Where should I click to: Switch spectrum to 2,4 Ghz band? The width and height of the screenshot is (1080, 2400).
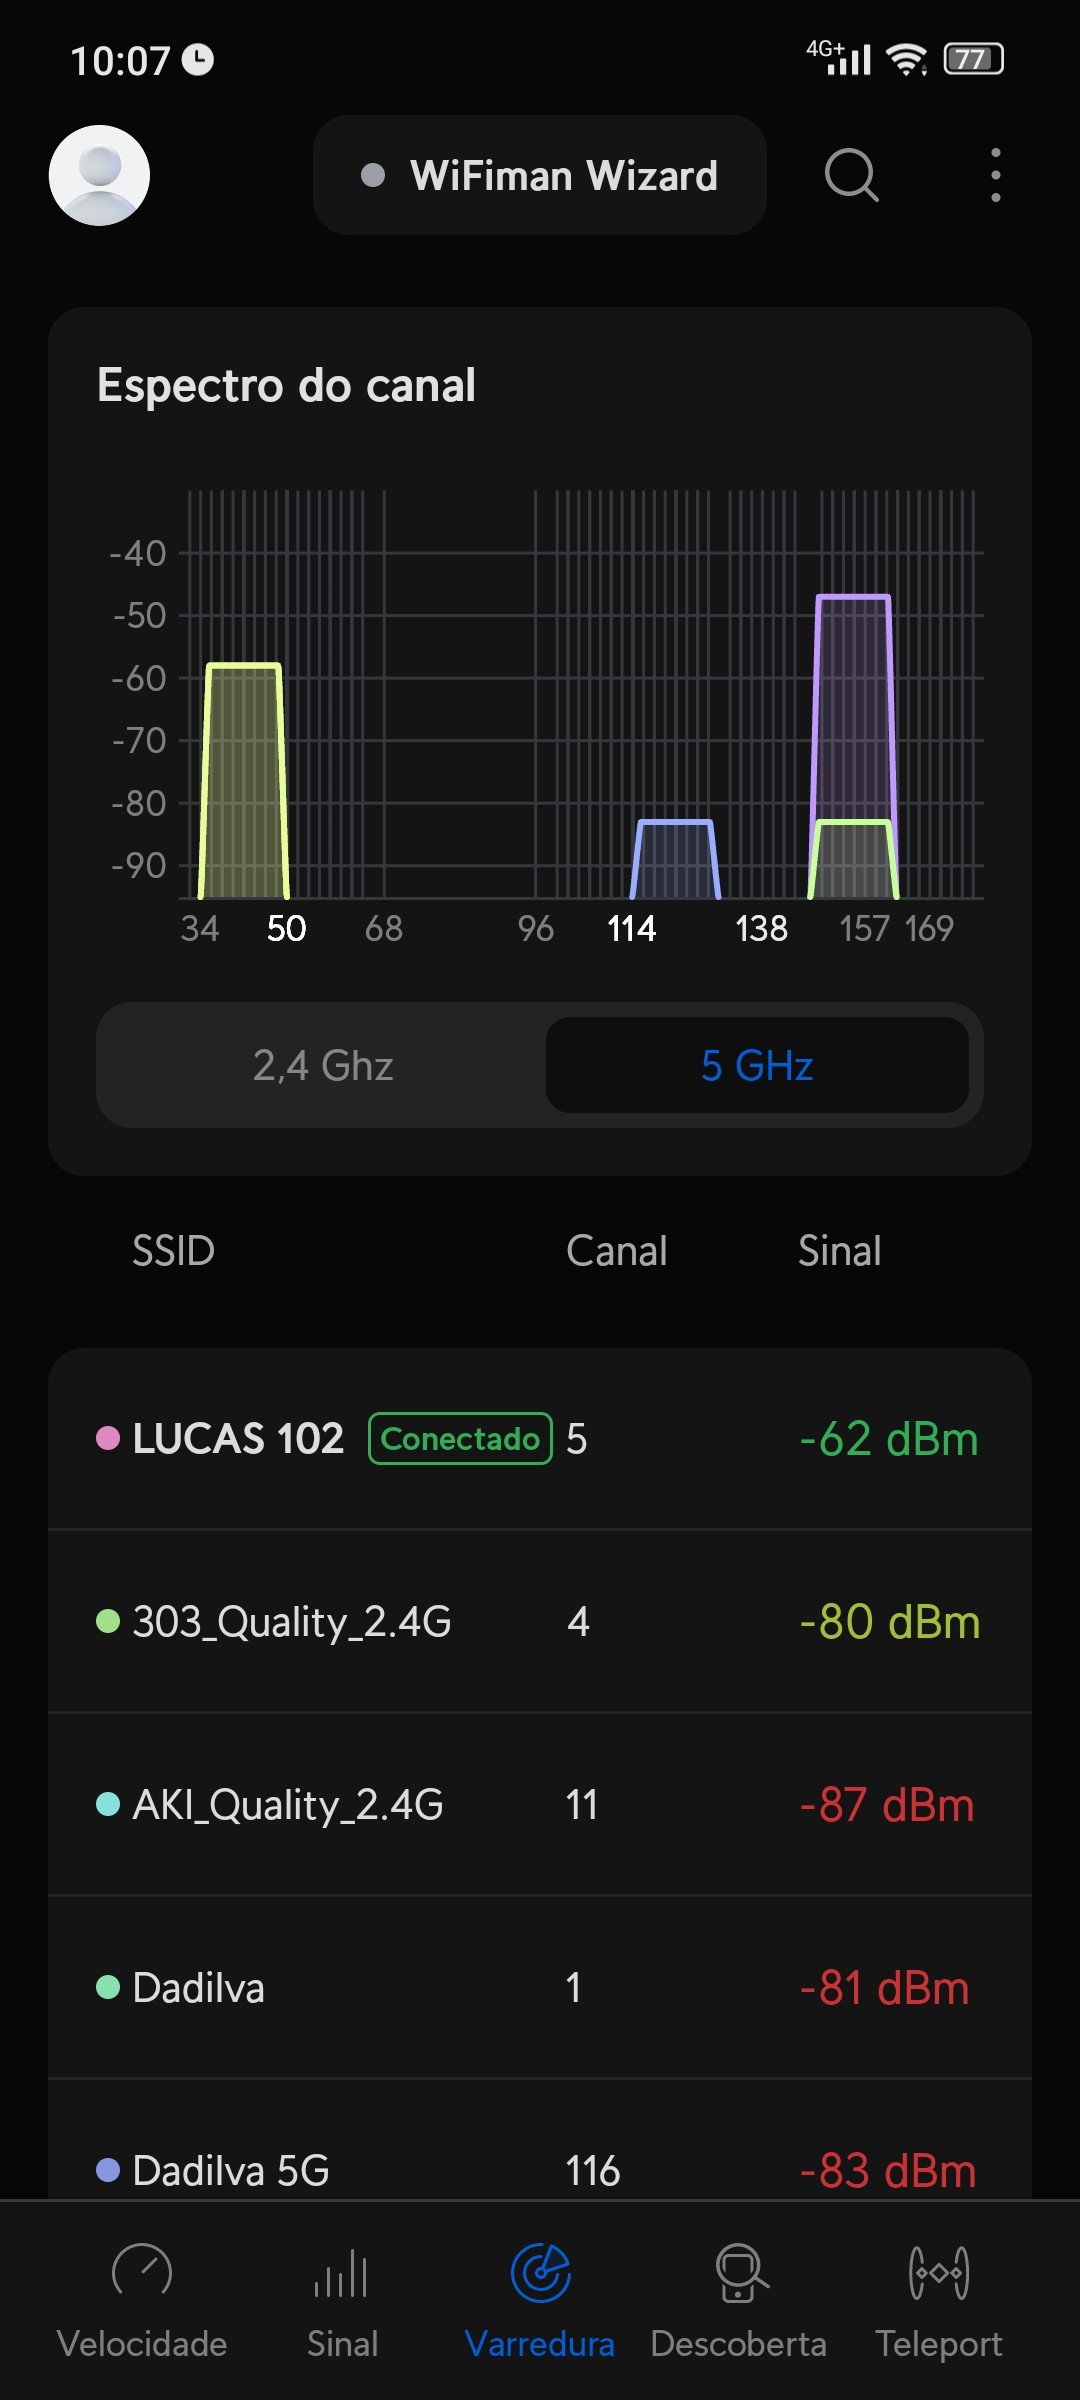(323, 1065)
